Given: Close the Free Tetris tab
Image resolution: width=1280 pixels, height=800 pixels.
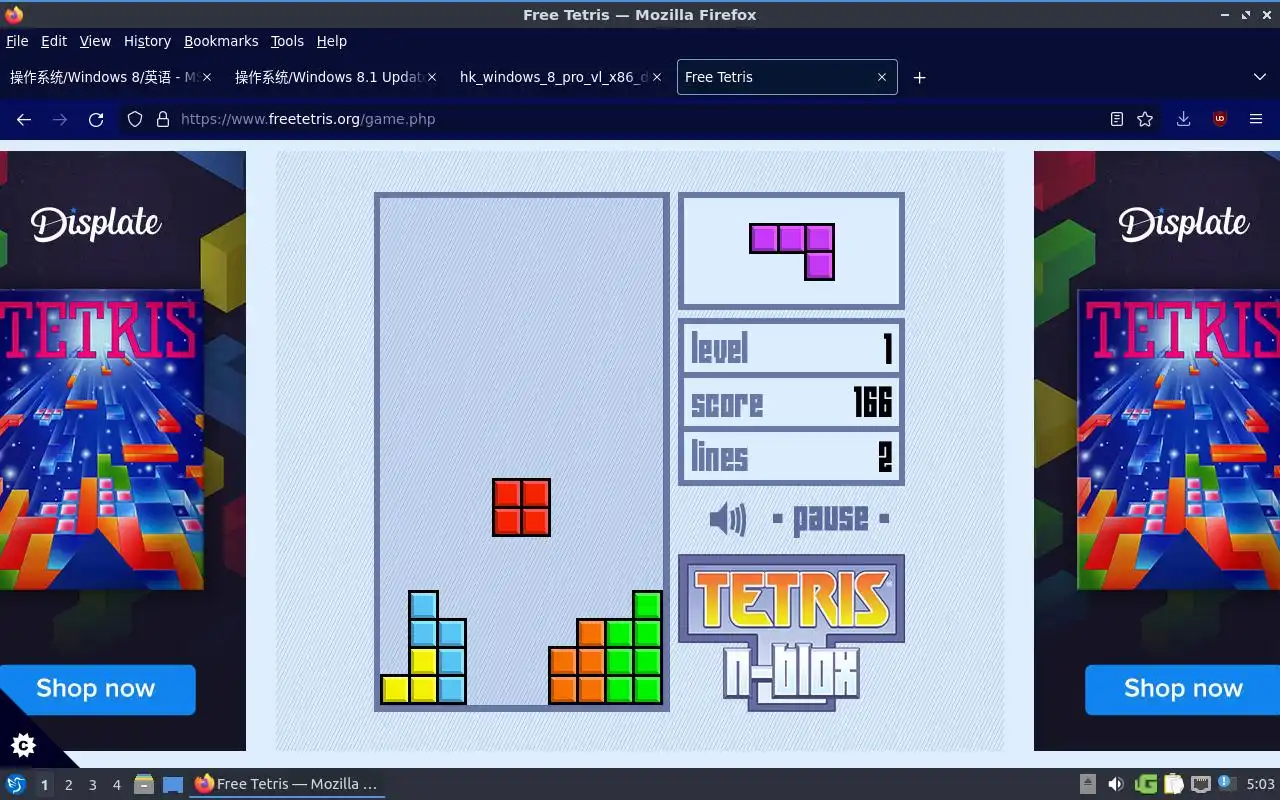Looking at the screenshot, I should coord(882,77).
